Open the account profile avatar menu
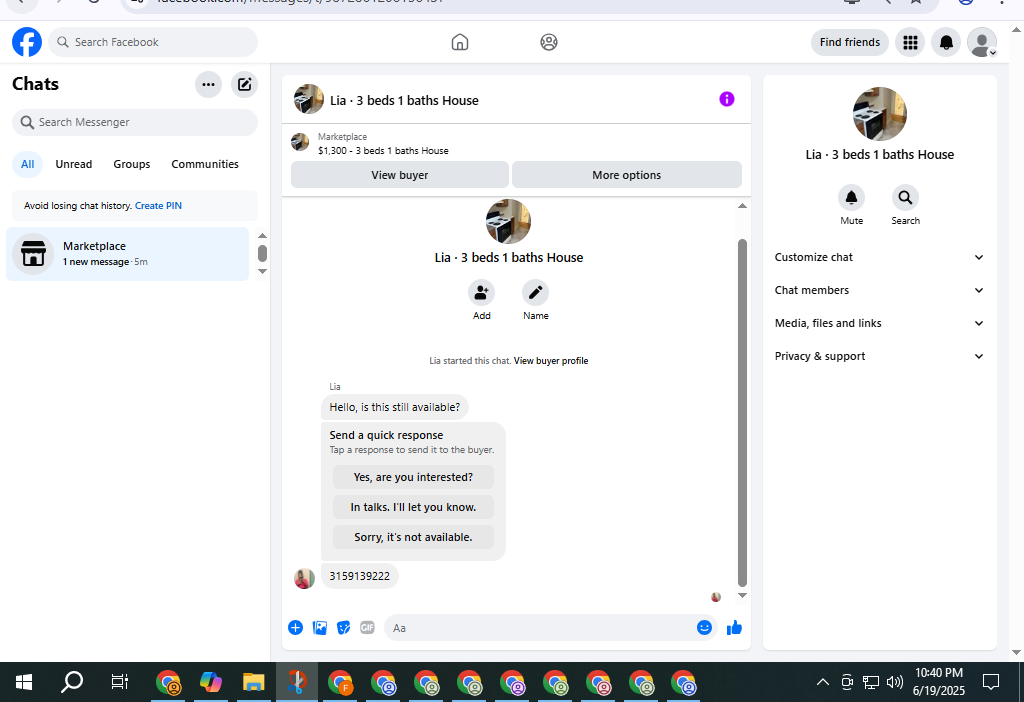 tap(982, 42)
